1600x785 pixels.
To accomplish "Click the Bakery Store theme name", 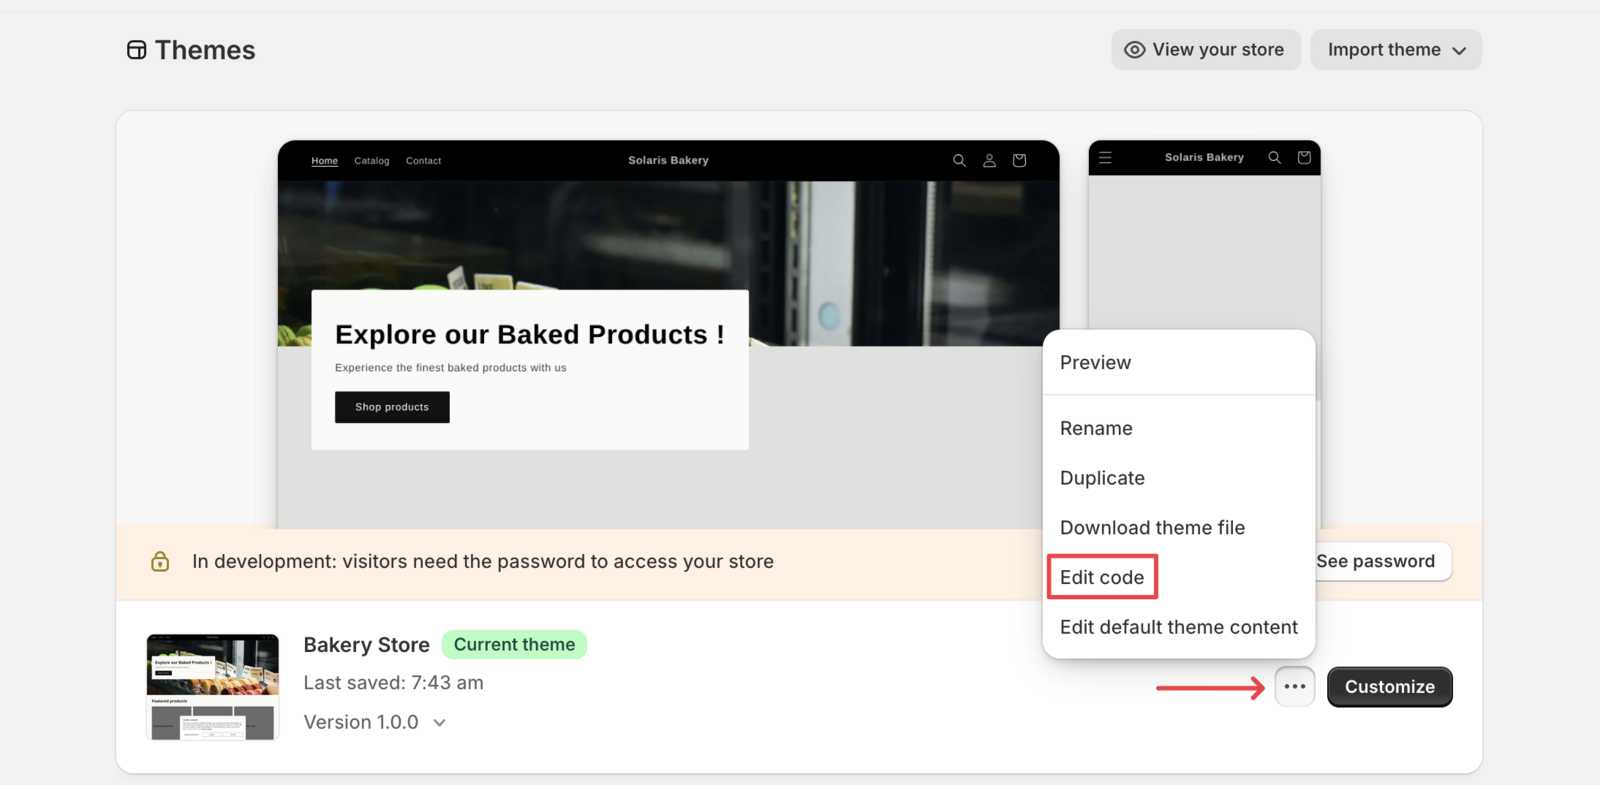I will [x=366, y=645].
